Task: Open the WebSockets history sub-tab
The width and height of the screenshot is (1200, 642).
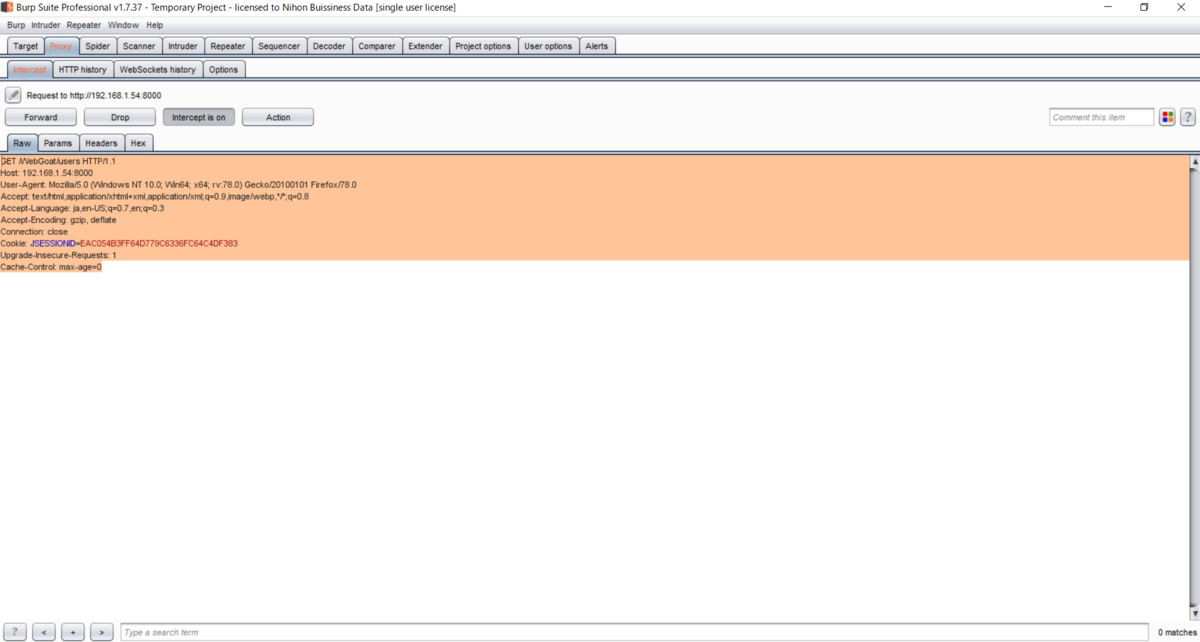Action: [x=157, y=70]
